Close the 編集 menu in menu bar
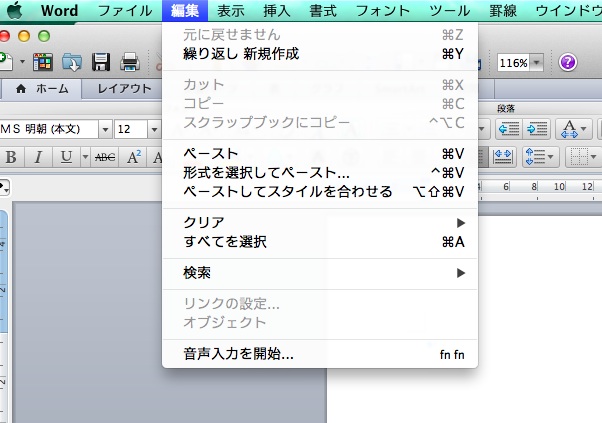This screenshot has width=602, height=423. 185,10
